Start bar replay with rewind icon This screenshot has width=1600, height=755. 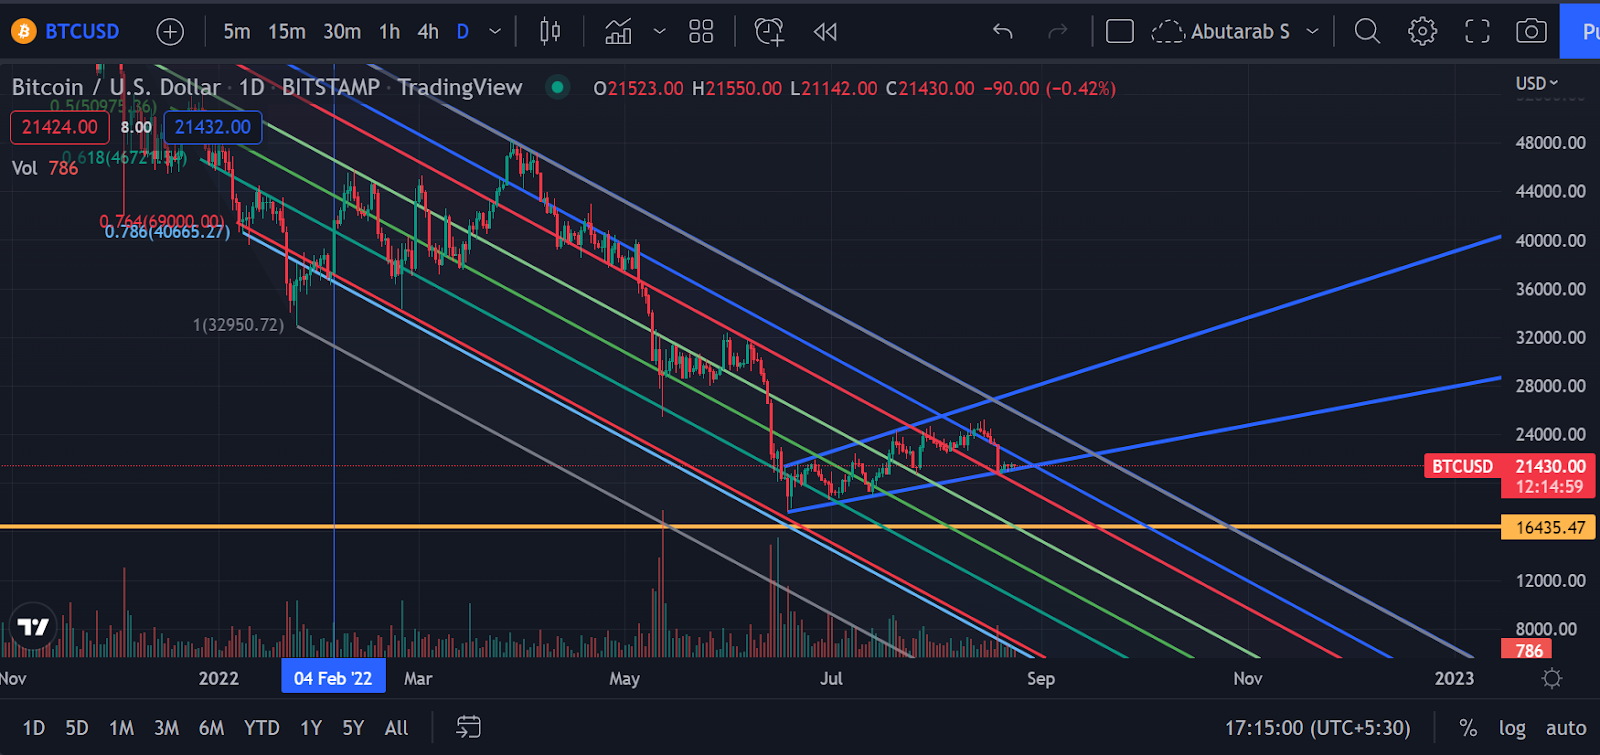[x=825, y=32]
